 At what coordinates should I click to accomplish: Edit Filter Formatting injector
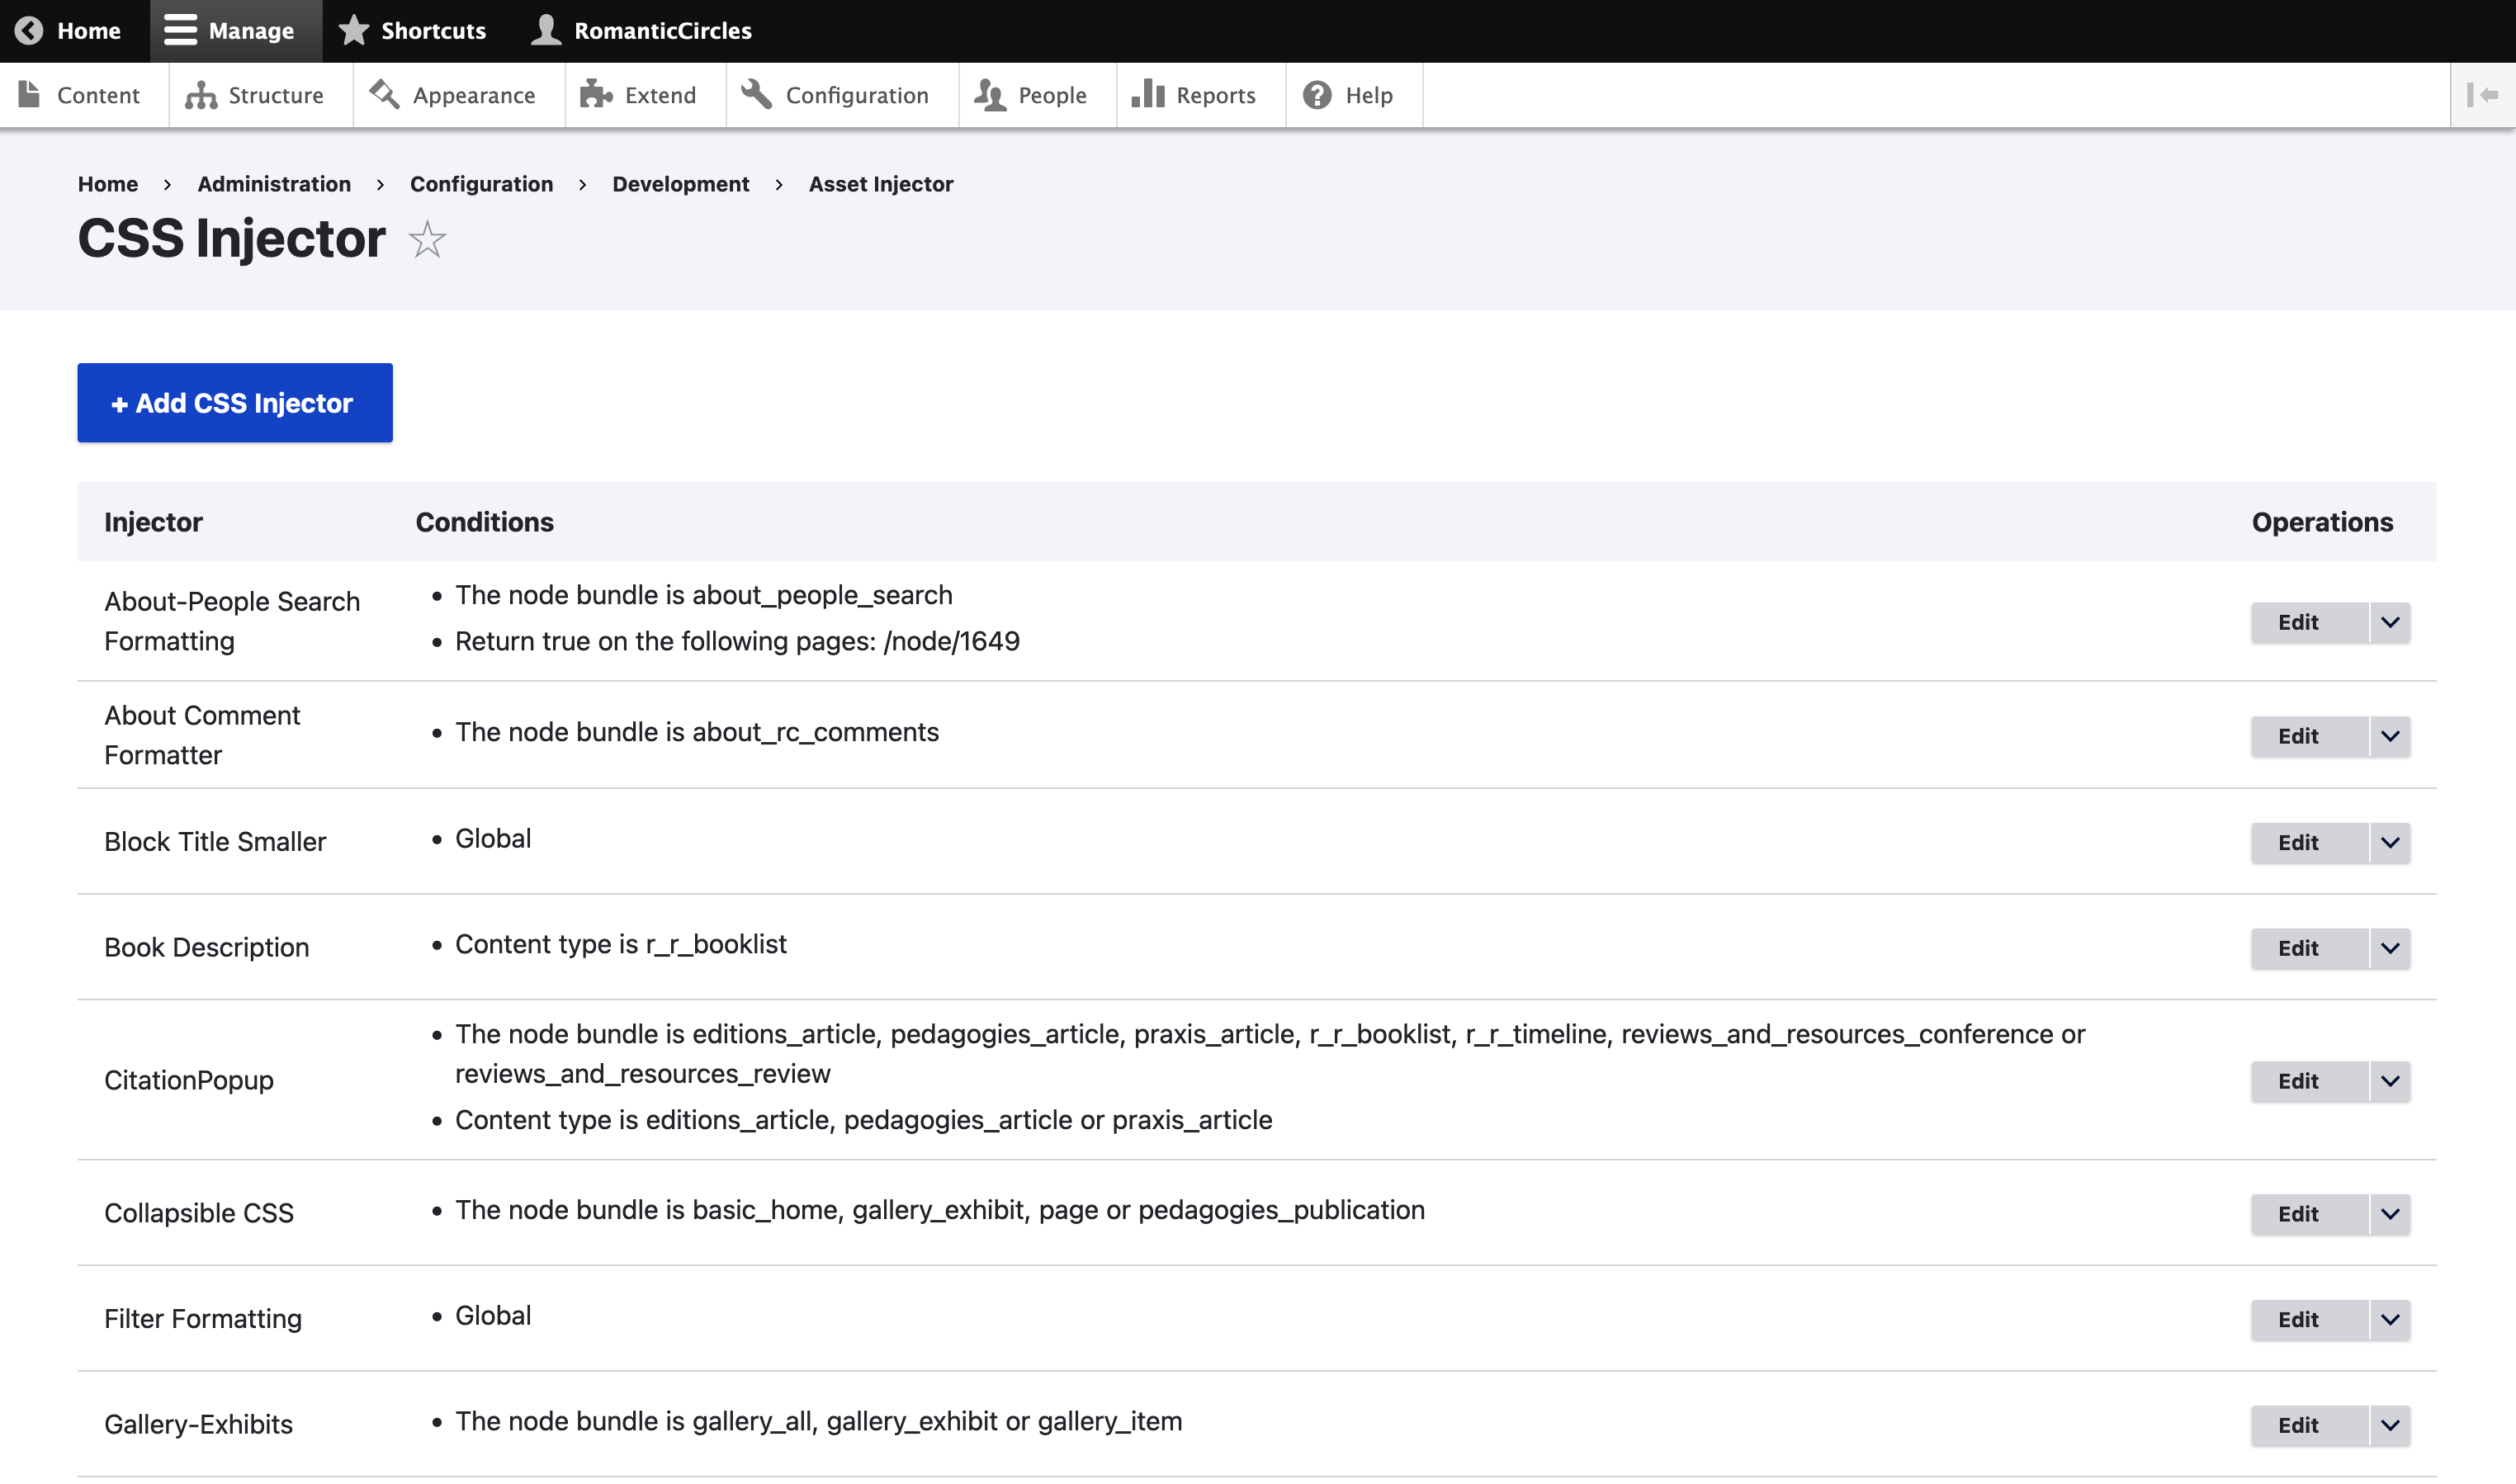coord(2309,1320)
